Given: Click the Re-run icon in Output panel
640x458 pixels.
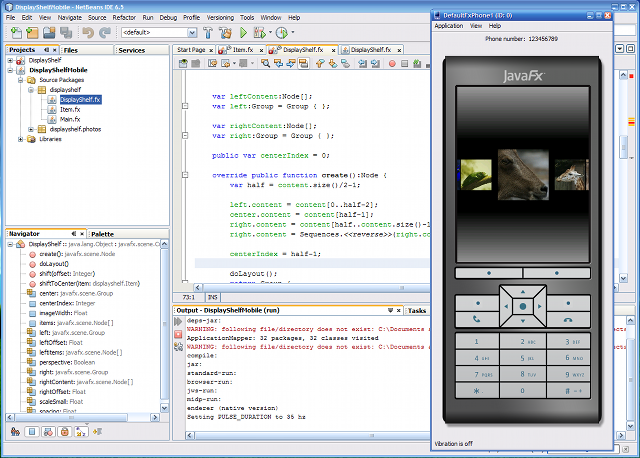Looking at the screenshot, I should pyautogui.click(x=178, y=322).
